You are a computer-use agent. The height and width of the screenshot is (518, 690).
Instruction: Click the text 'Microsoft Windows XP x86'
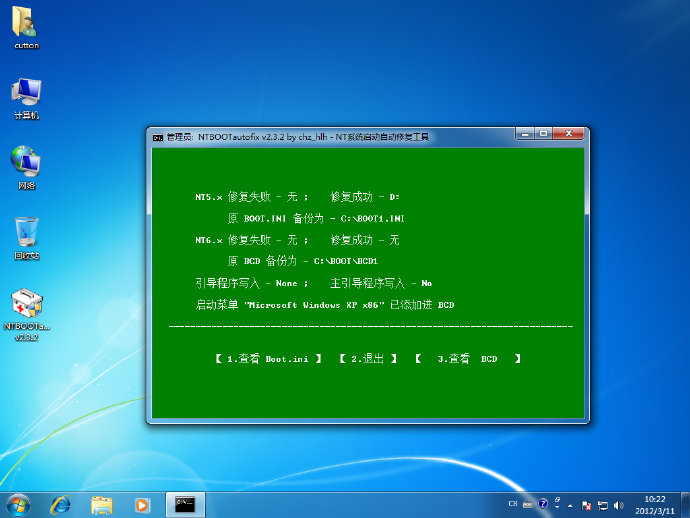314,305
